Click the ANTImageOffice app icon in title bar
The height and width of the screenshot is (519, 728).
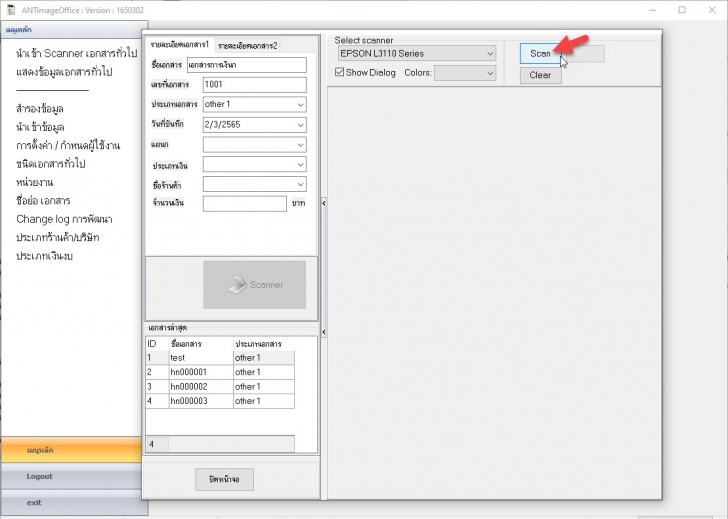point(11,10)
